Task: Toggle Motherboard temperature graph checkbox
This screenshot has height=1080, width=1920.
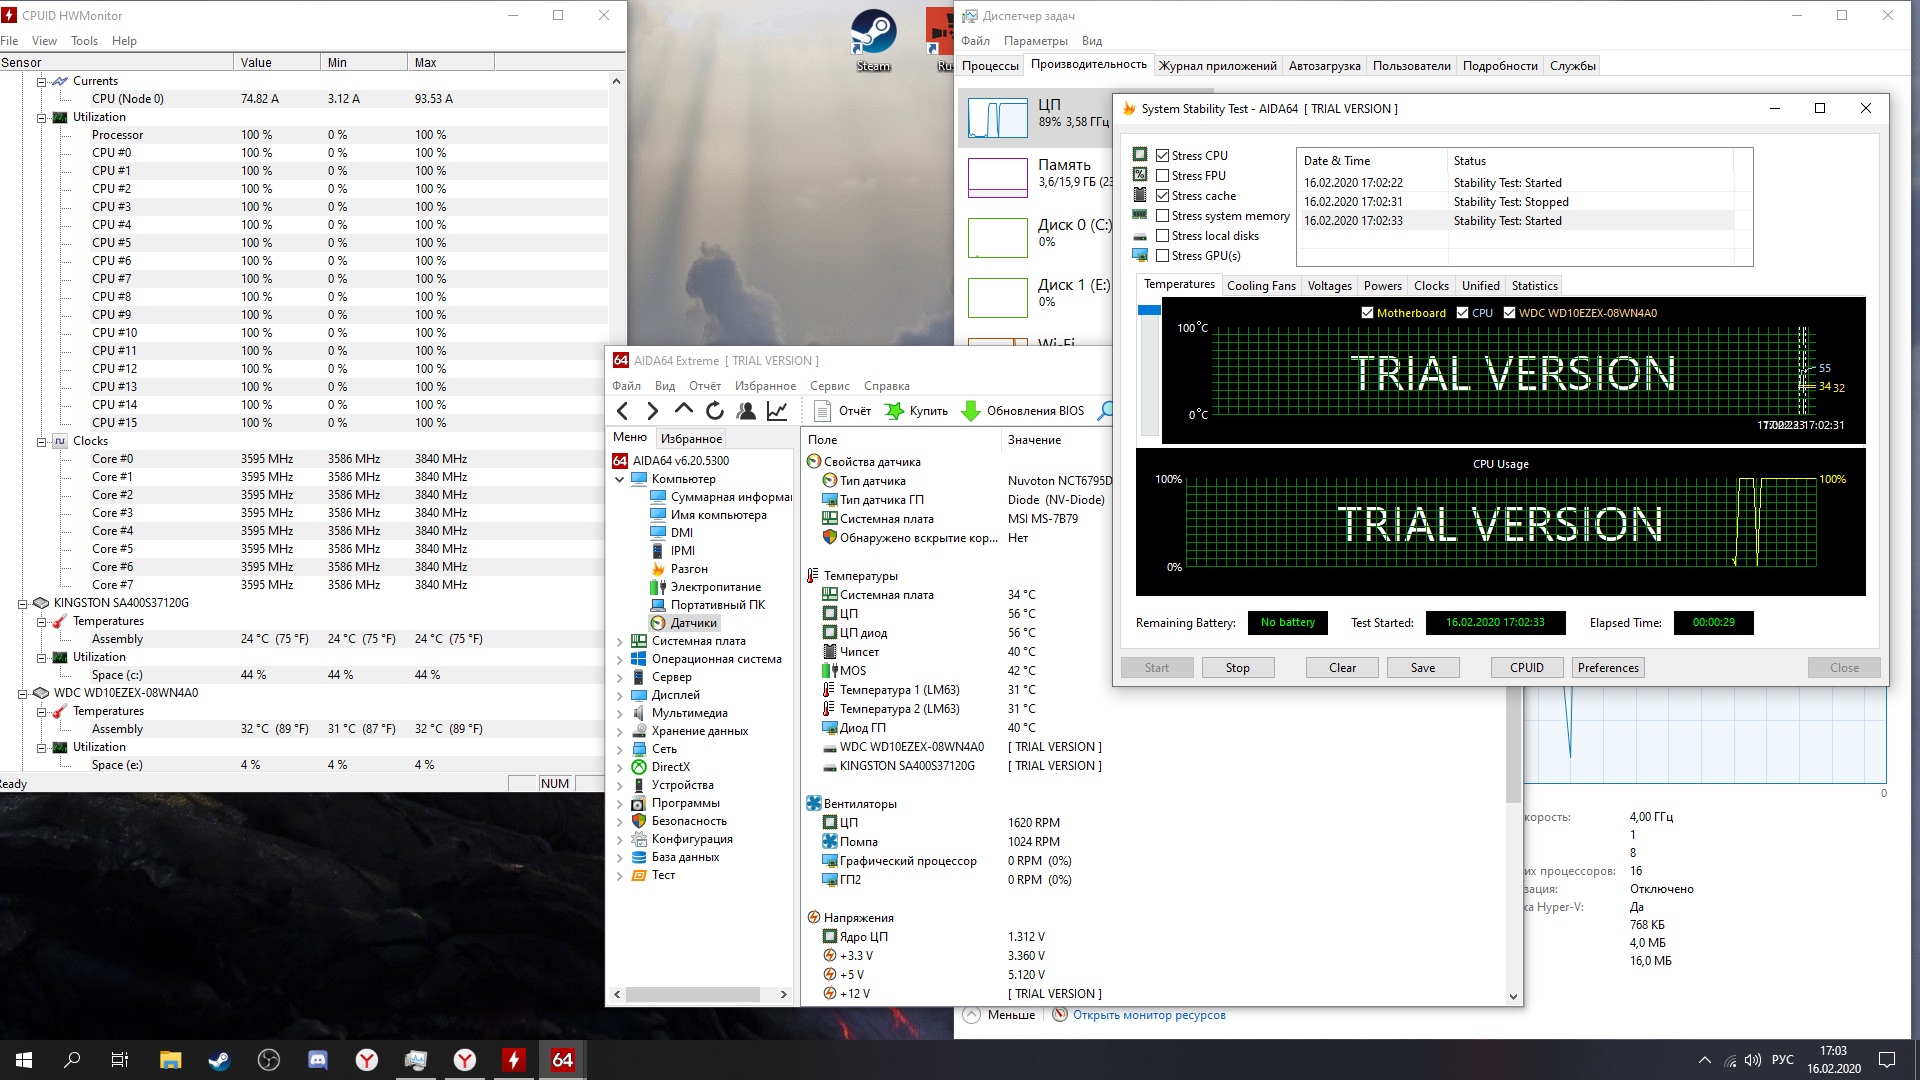Action: pyautogui.click(x=1367, y=313)
